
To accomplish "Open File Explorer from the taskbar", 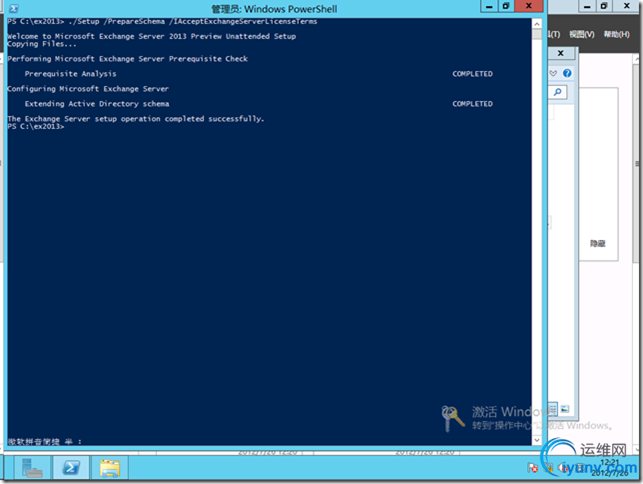I will [109, 468].
